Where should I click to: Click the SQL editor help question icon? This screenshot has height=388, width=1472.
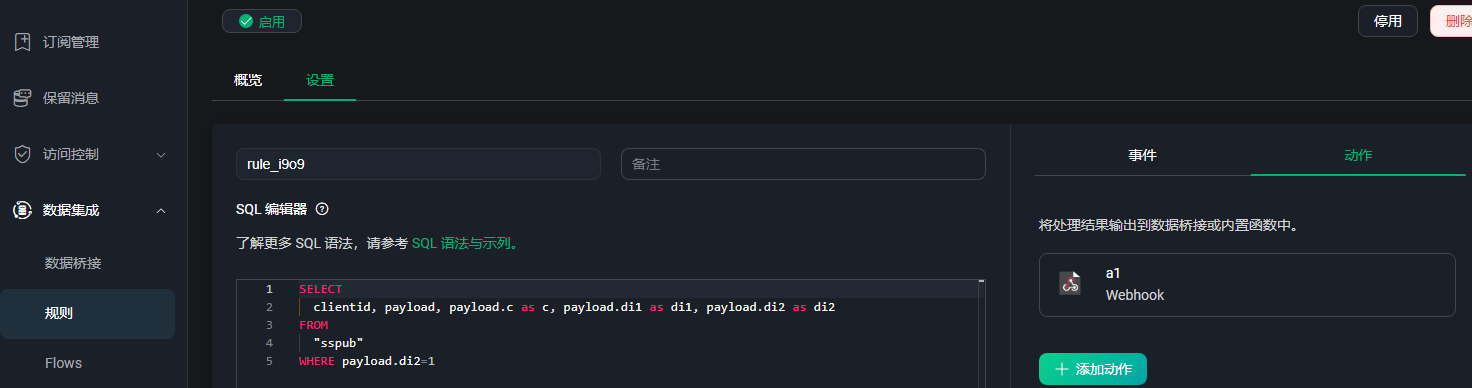(x=322, y=209)
